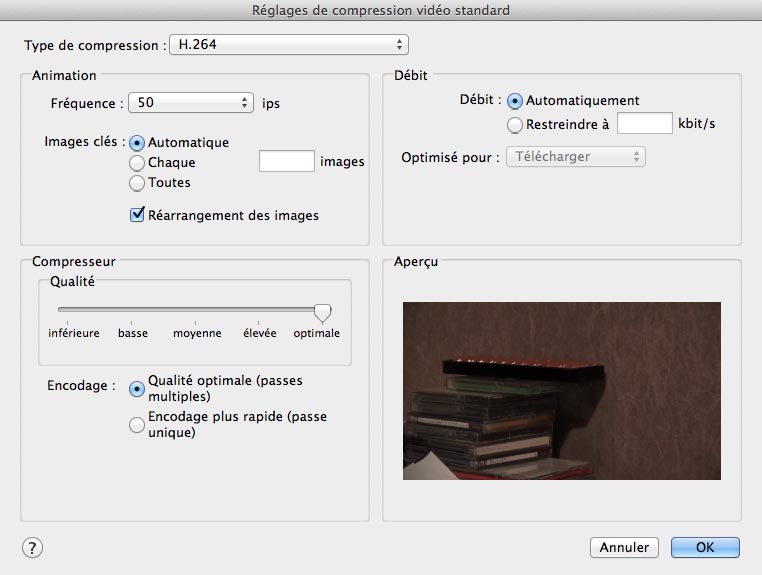
Task: Confirm settings with the OK button
Action: click(x=705, y=547)
